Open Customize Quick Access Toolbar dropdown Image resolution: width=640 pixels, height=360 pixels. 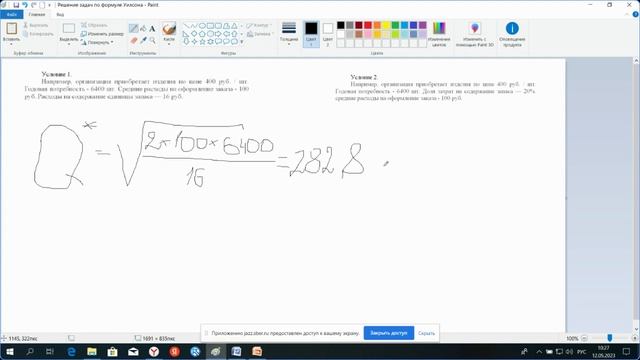click(49, 5)
